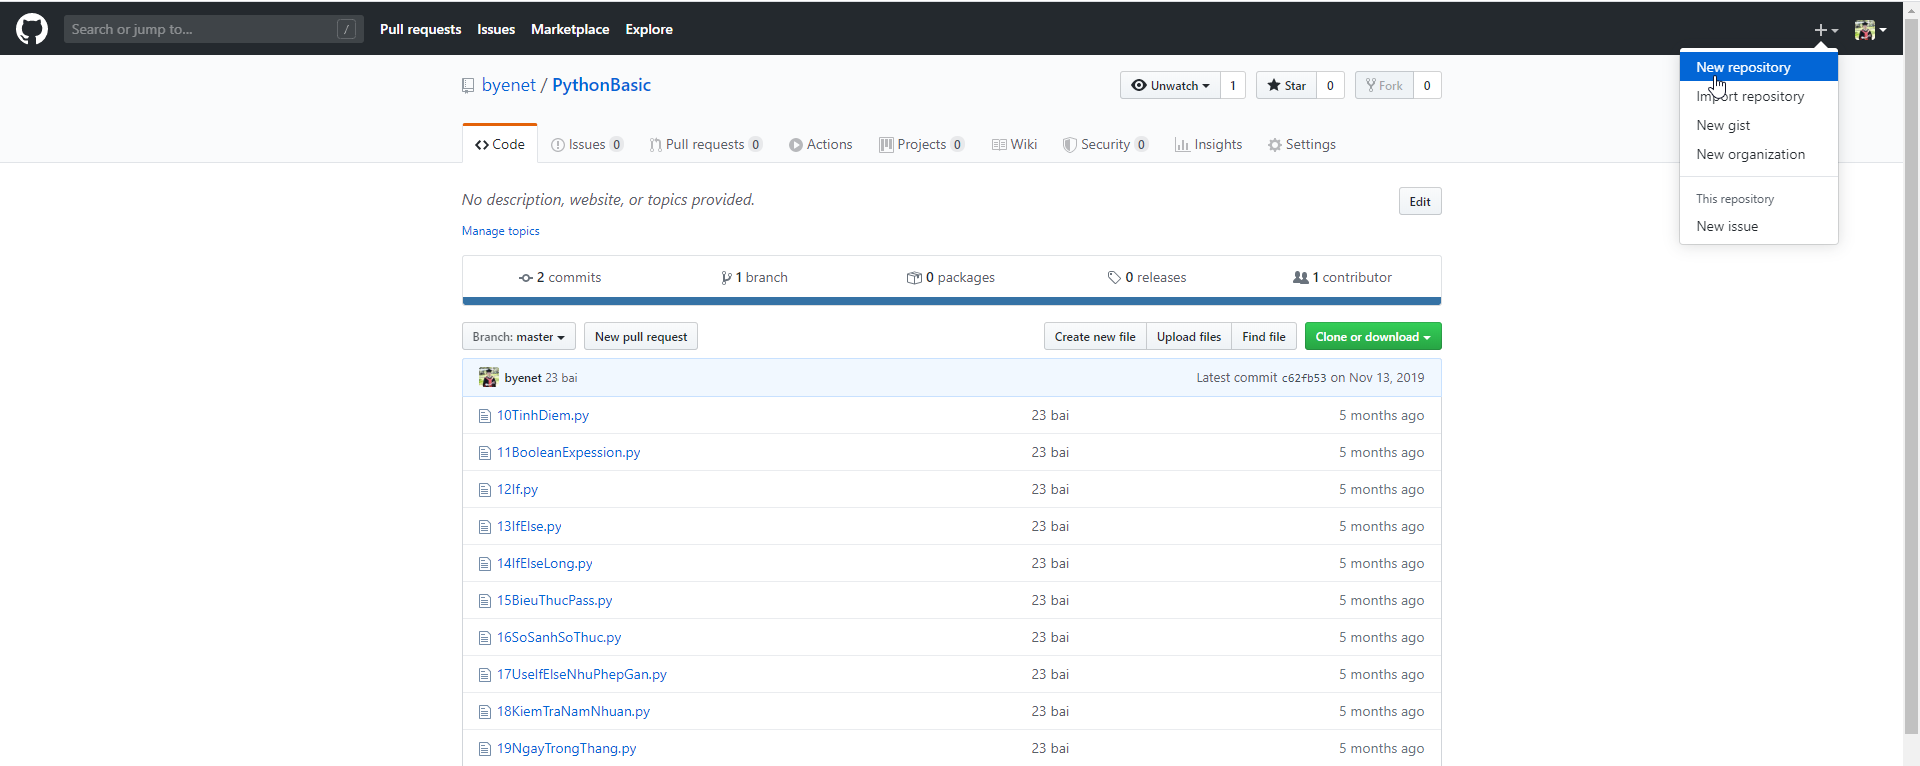Screen dimensions: 1920x766
Task: Select New repository from dropdown
Action: (x=1758, y=67)
